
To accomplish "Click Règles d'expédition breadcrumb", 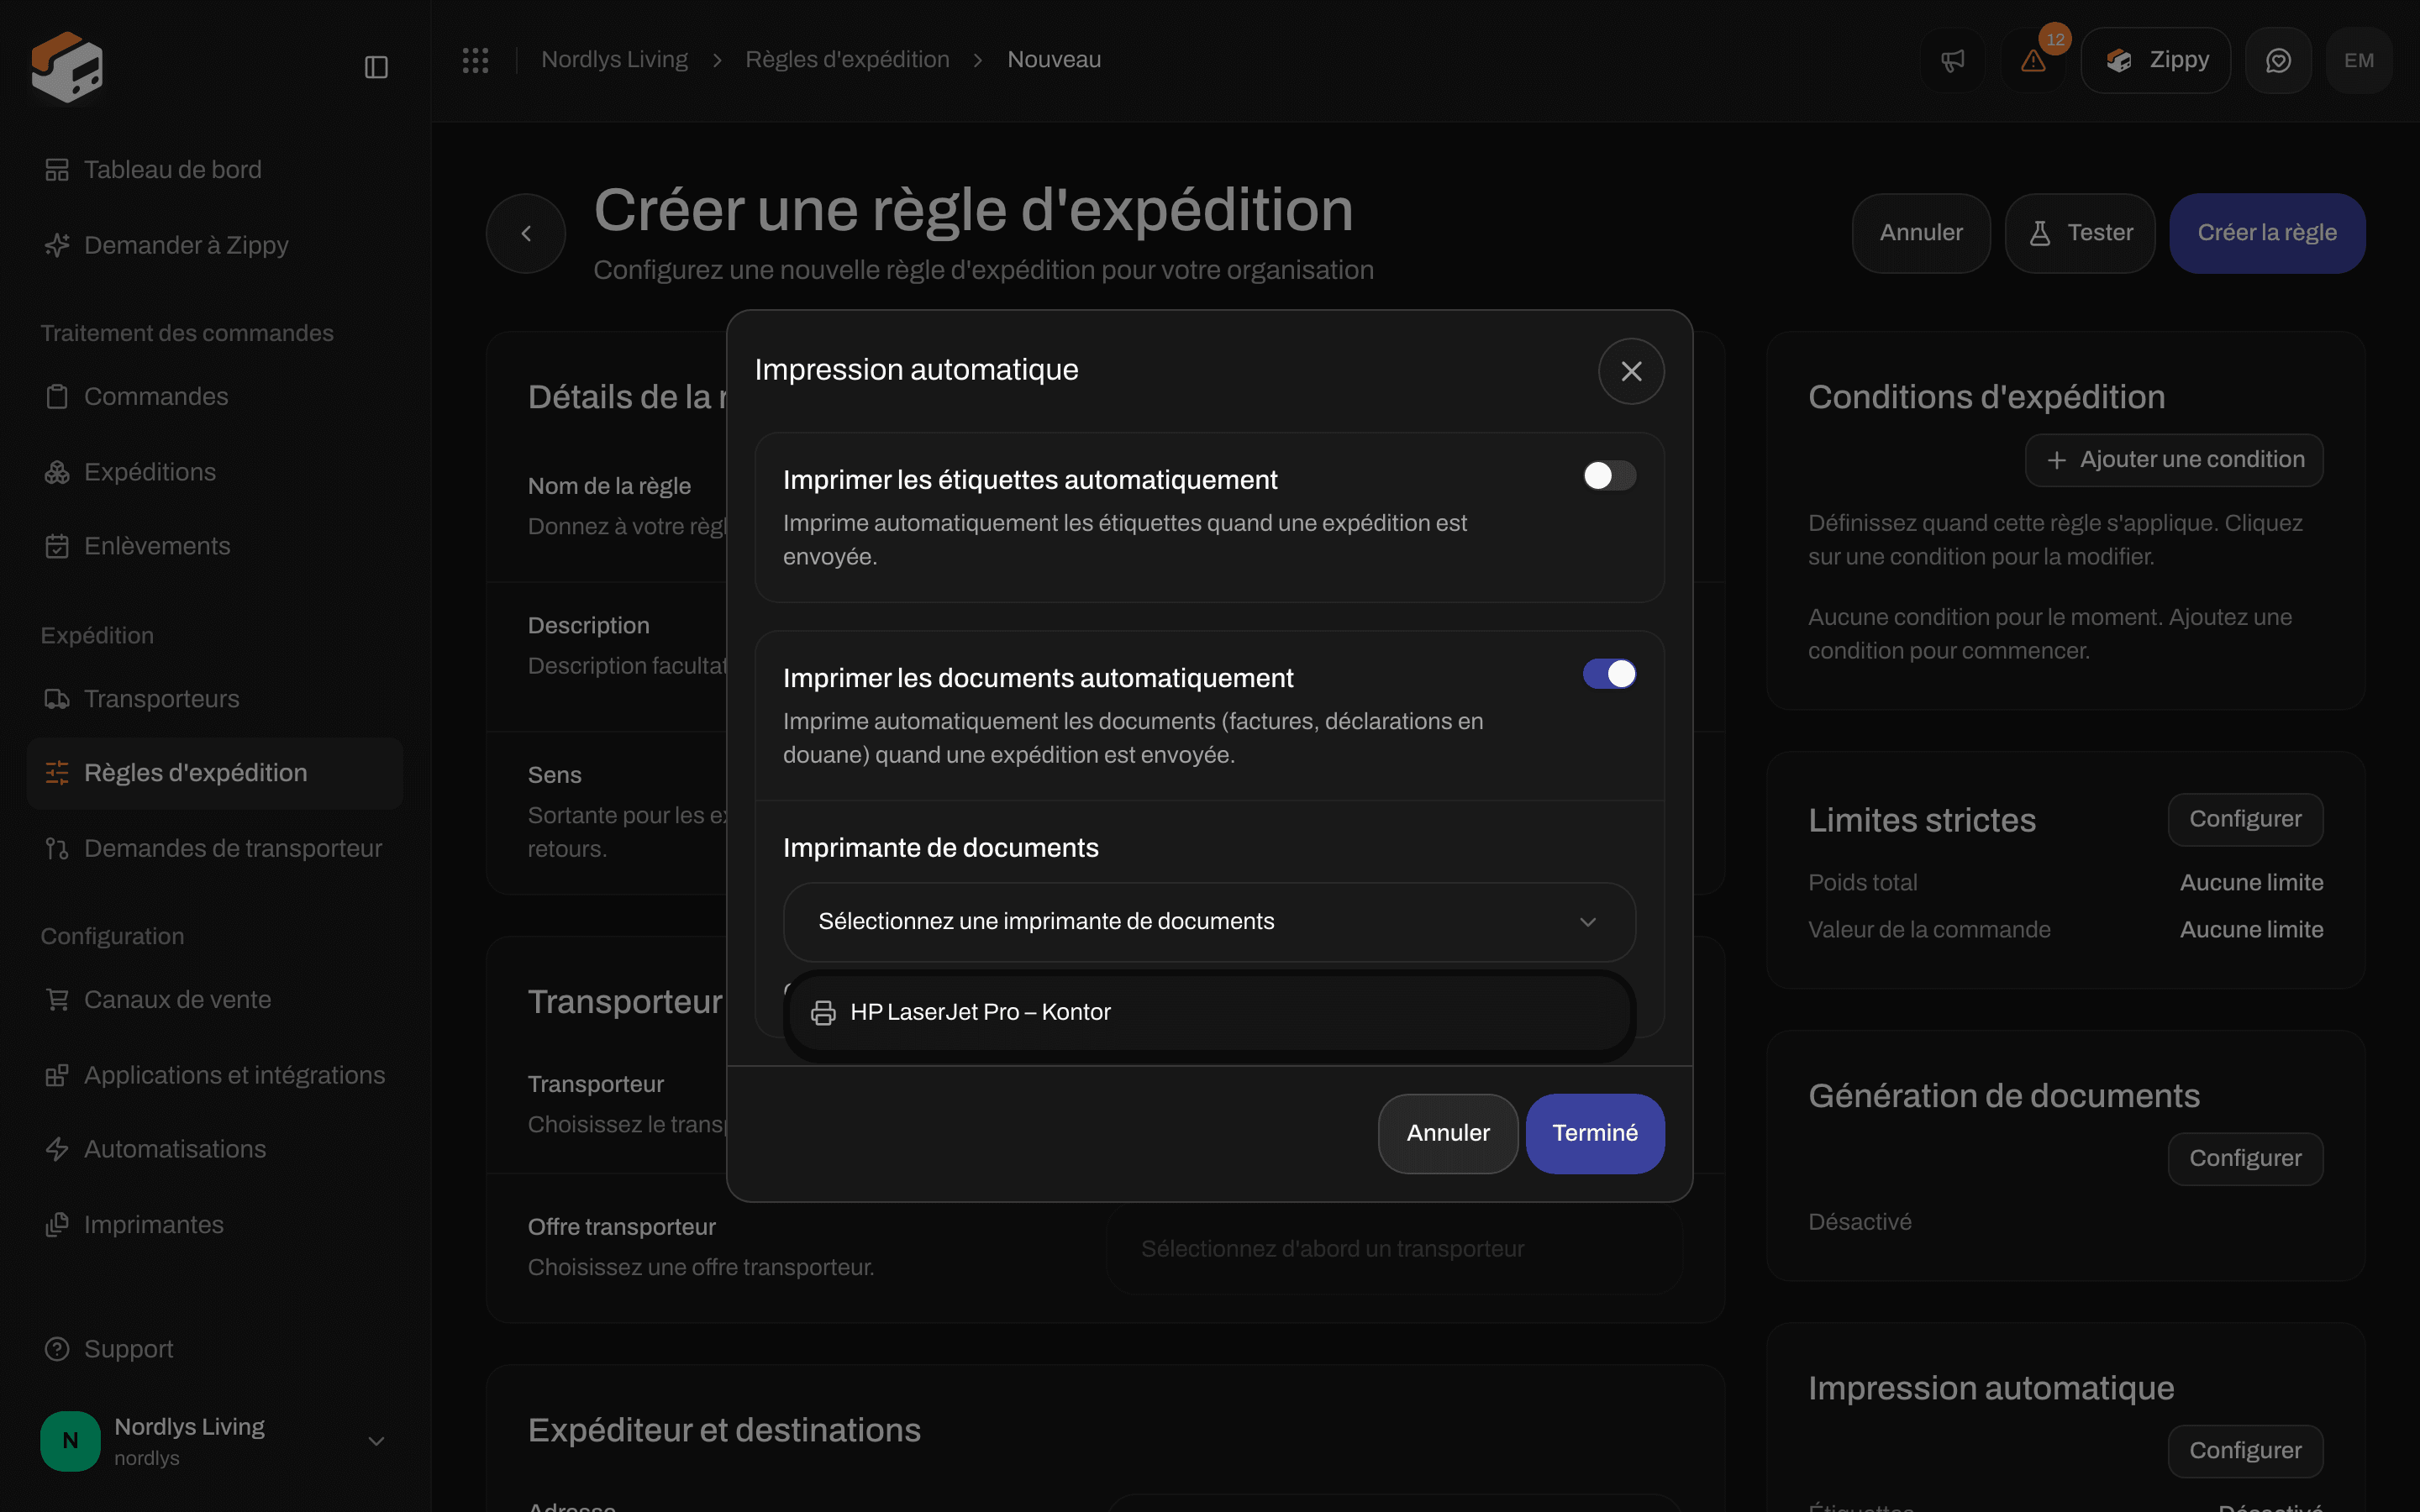I will tap(847, 60).
